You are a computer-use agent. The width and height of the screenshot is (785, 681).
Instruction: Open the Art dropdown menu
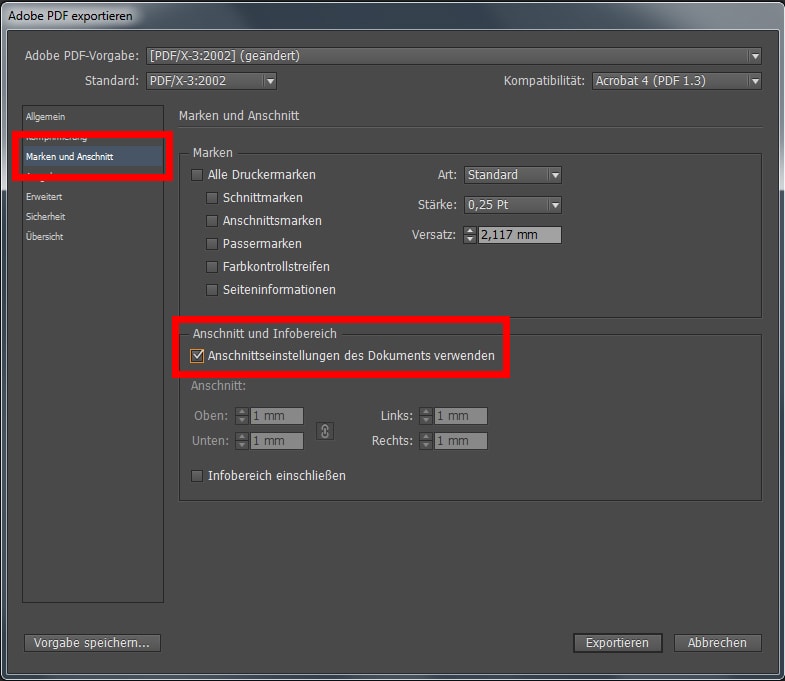(513, 175)
